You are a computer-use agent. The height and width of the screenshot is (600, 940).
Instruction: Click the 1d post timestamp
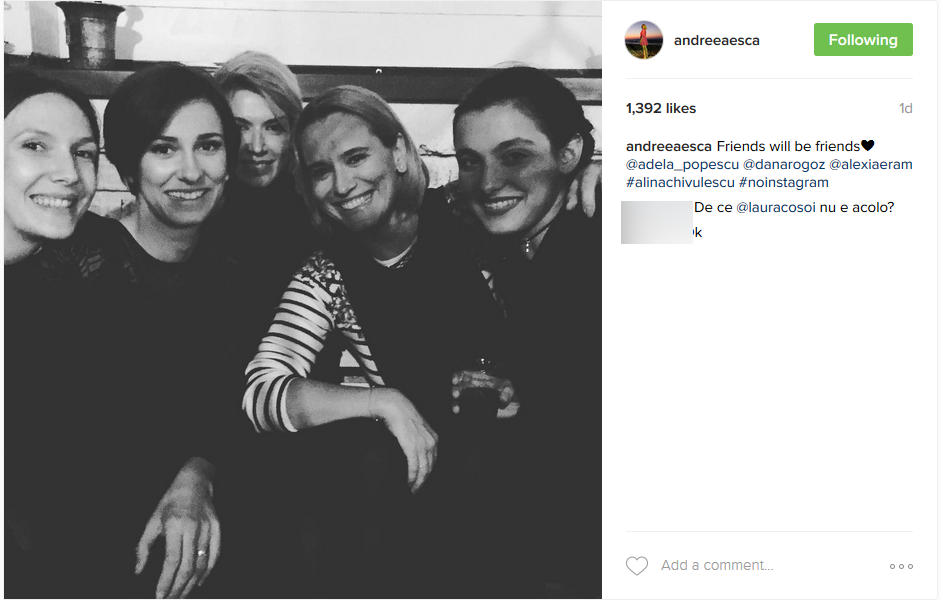click(x=905, y=108)
